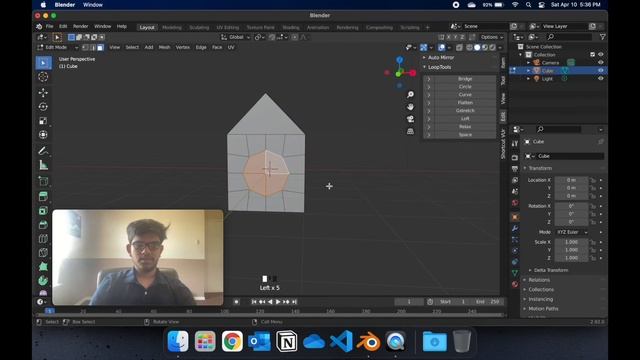This screenshot has width=640, height=360.
Task: Select the Measure tool
Action: (43, 165)
